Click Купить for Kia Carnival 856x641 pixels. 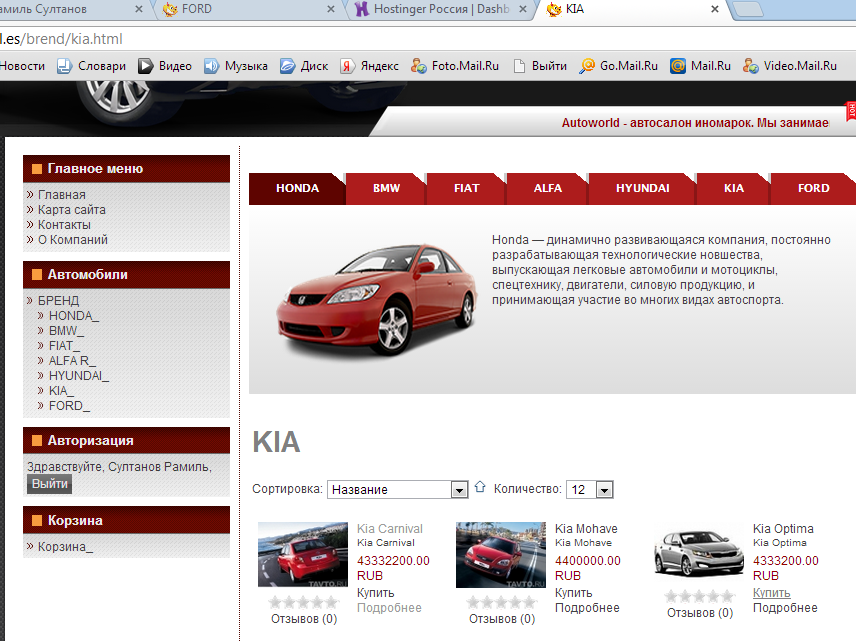(376, 593)
